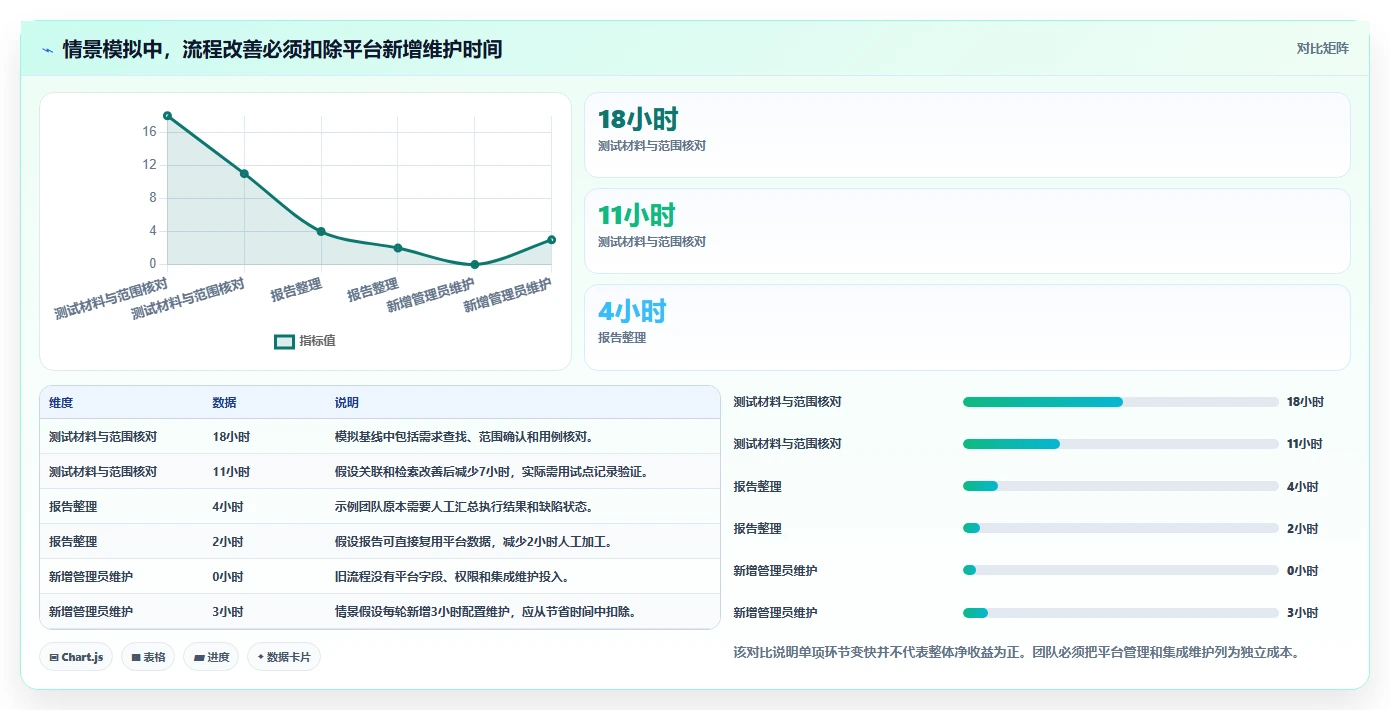Click the 11小时 progress bar
The image size is (1390, 710).
[x=1120, y=444]
